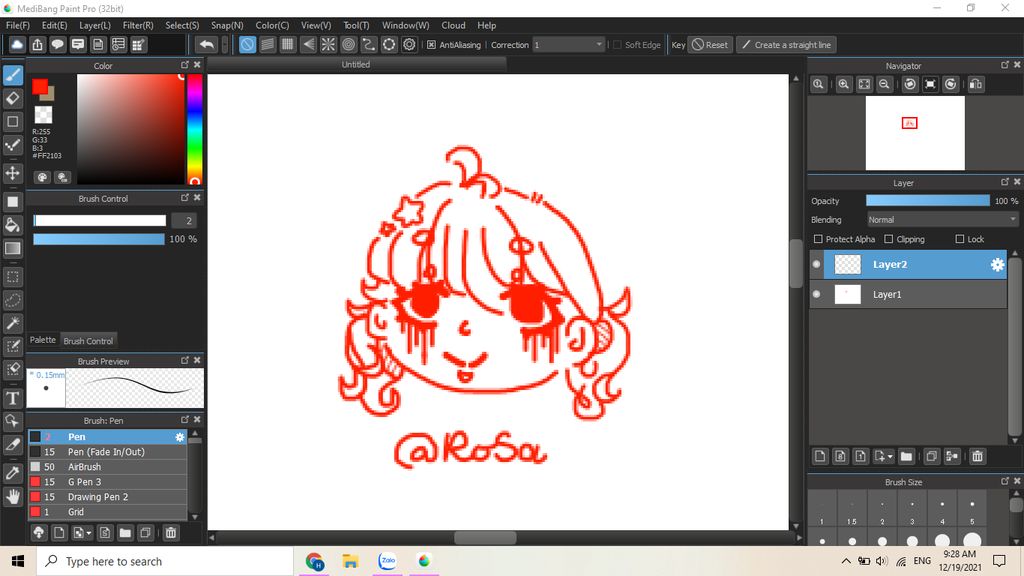Open add brush type dropdown
The image size is (1024, 576).
tap(89, 533)
